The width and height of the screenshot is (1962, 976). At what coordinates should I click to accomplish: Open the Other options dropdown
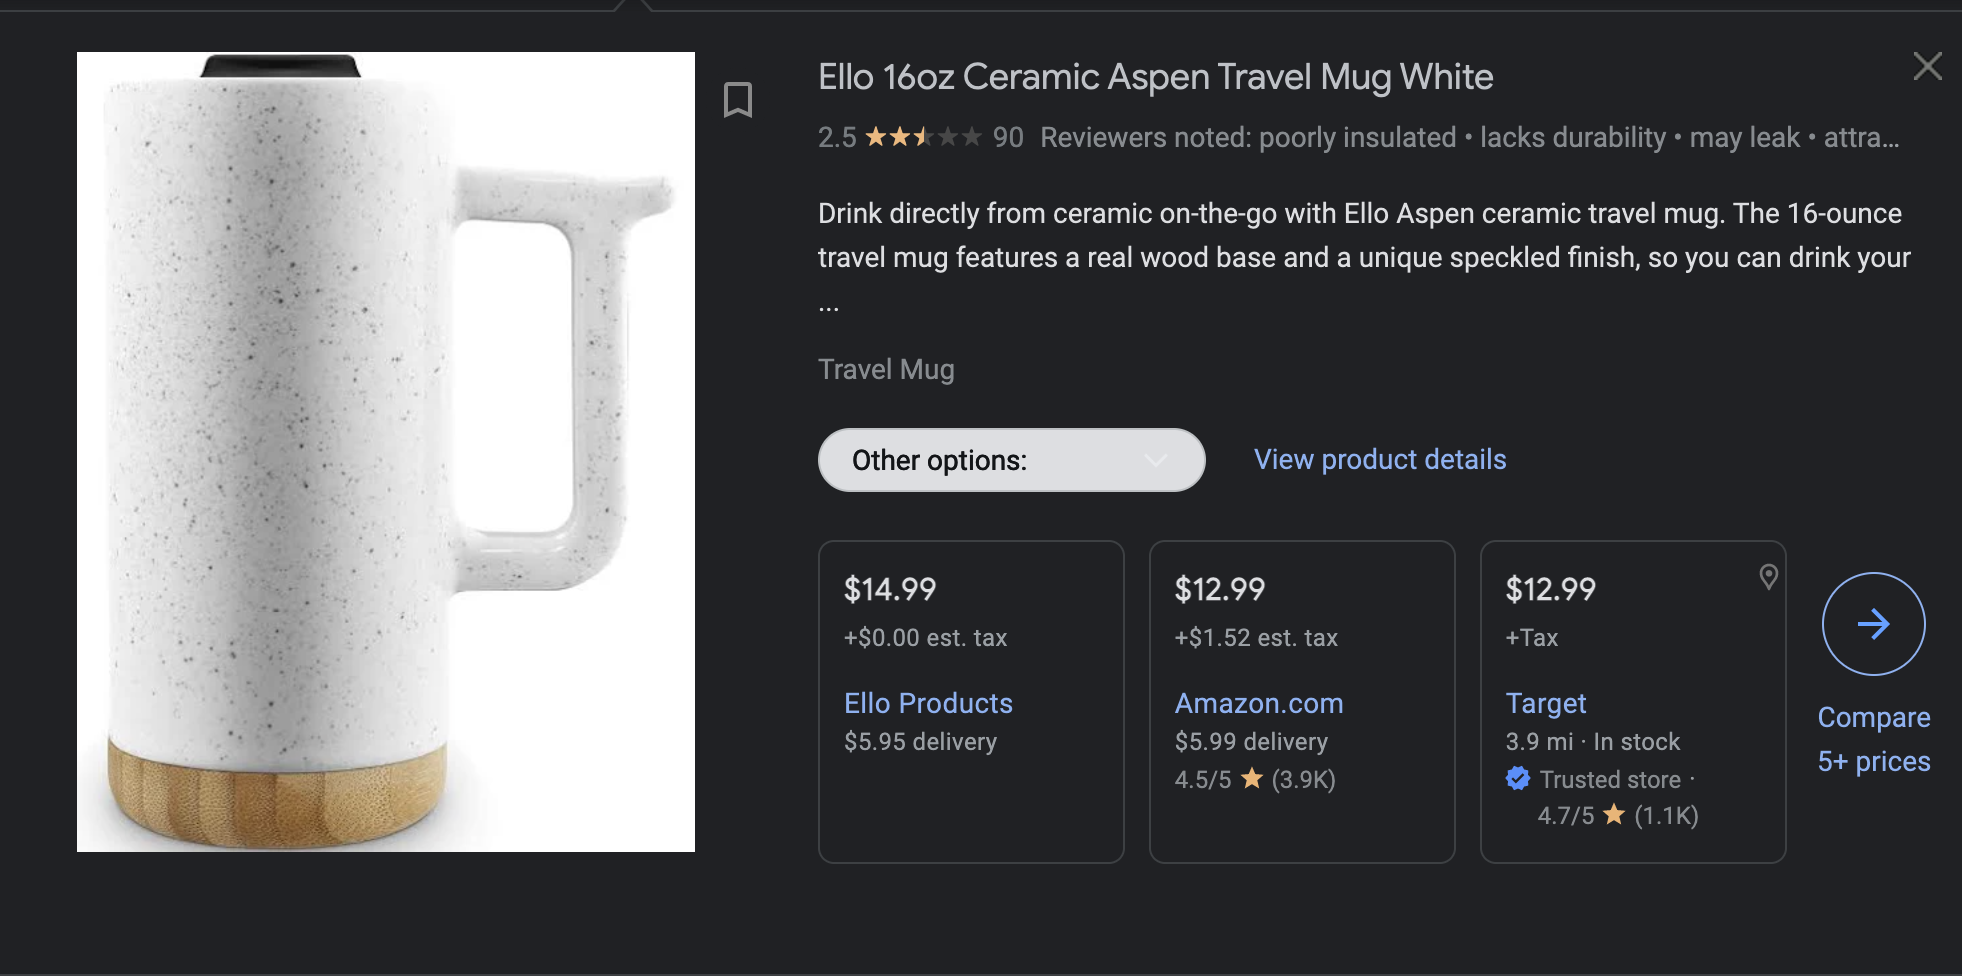(x=1010, y=460)
